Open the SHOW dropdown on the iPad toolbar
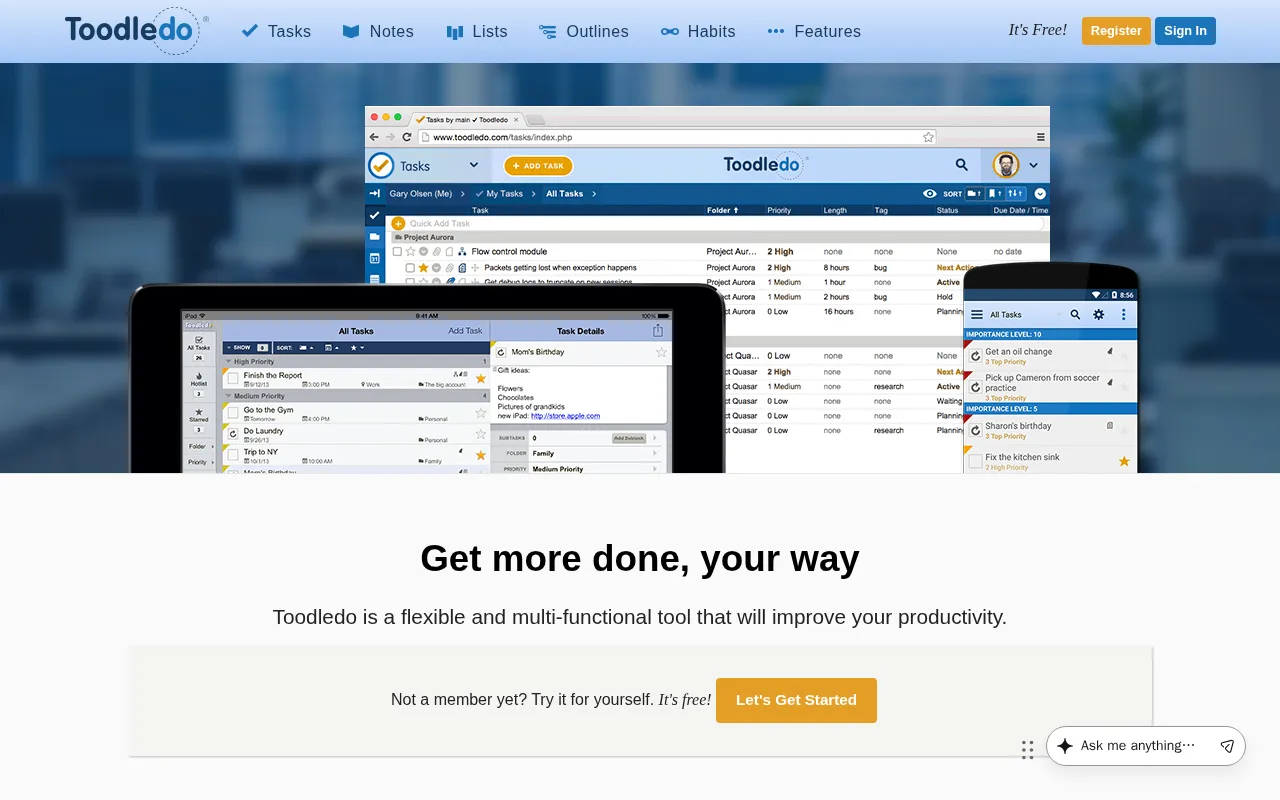Screen dimensions: 1280x800 tap(246, 347)
